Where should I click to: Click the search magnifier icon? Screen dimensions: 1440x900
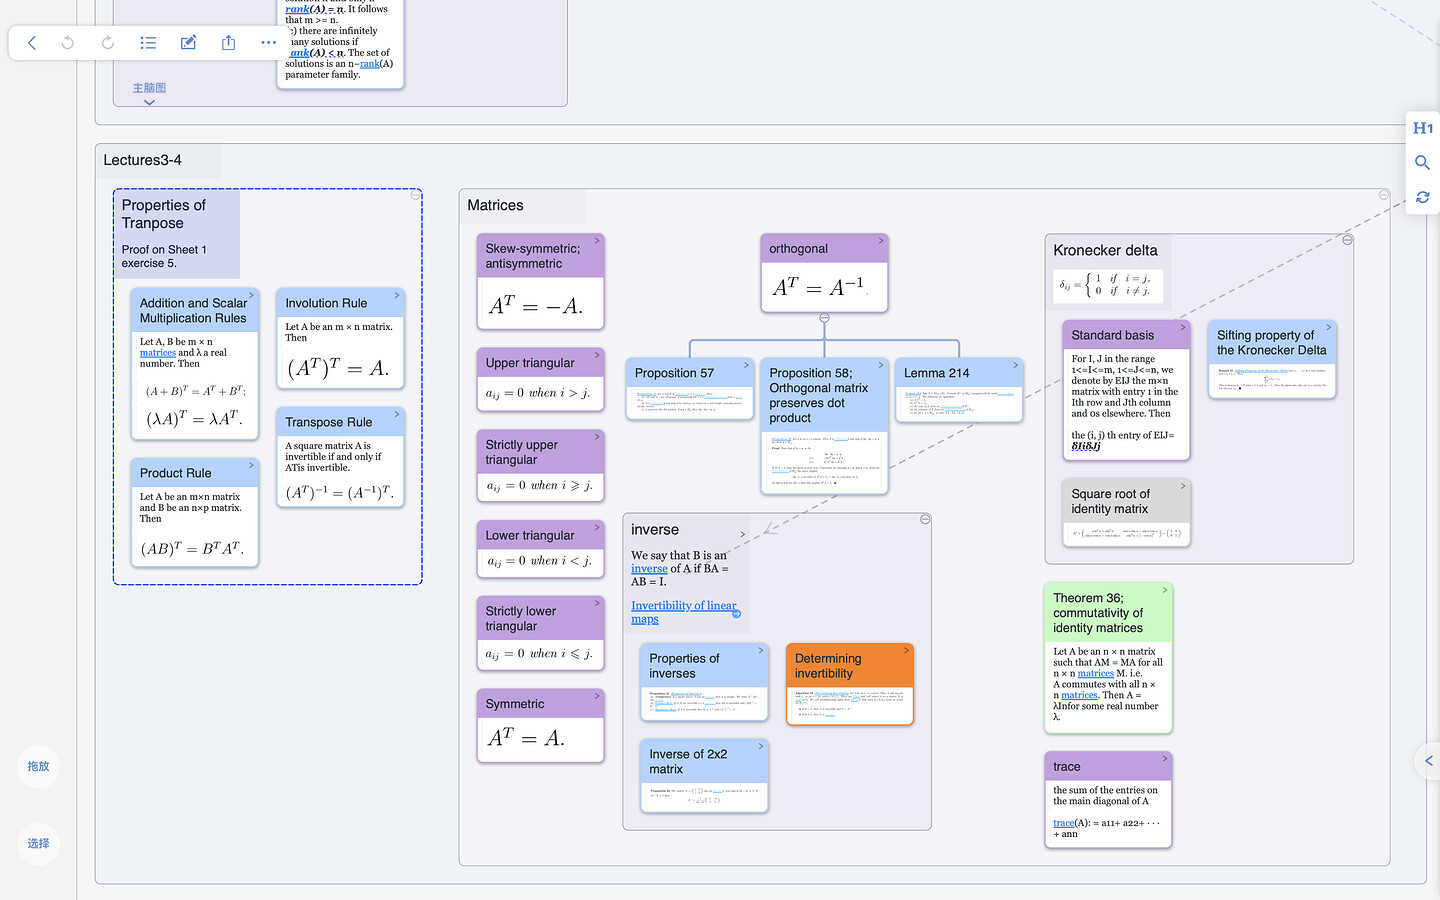tap(1423, 162)
